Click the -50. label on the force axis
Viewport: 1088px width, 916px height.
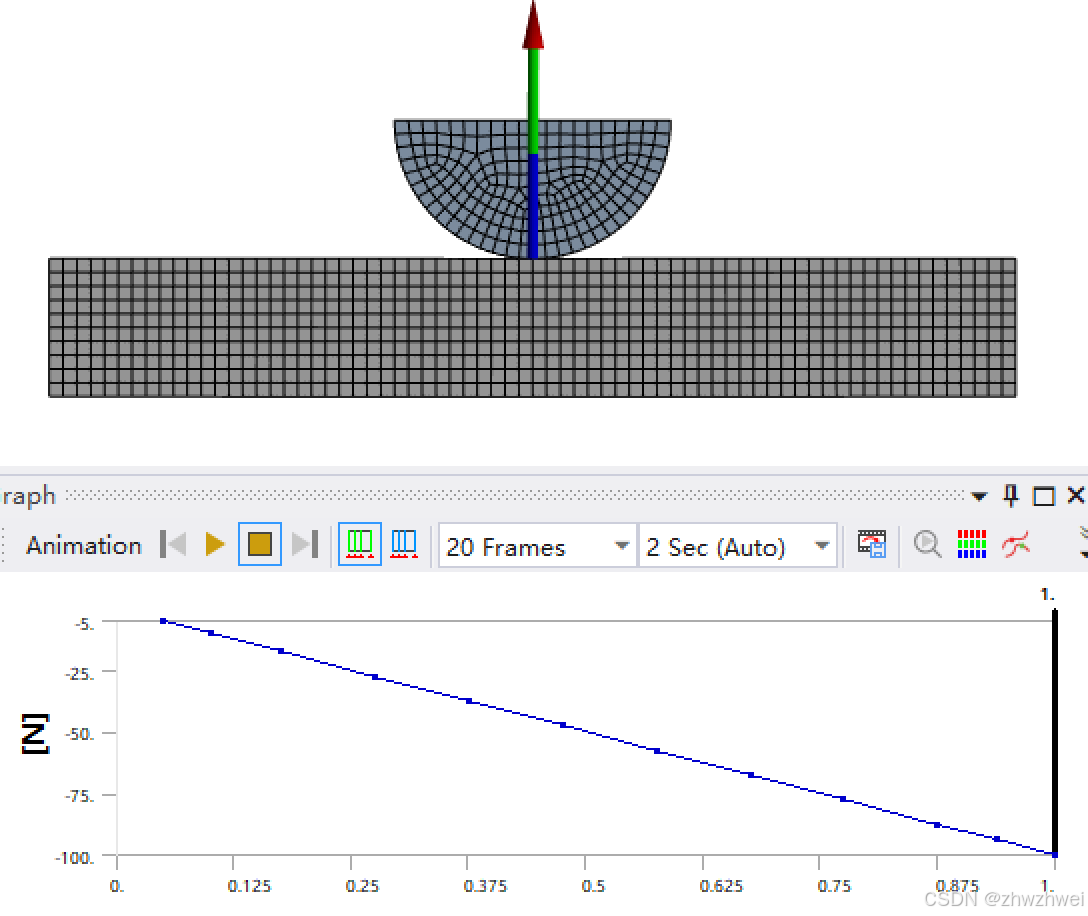pos(79,734)
